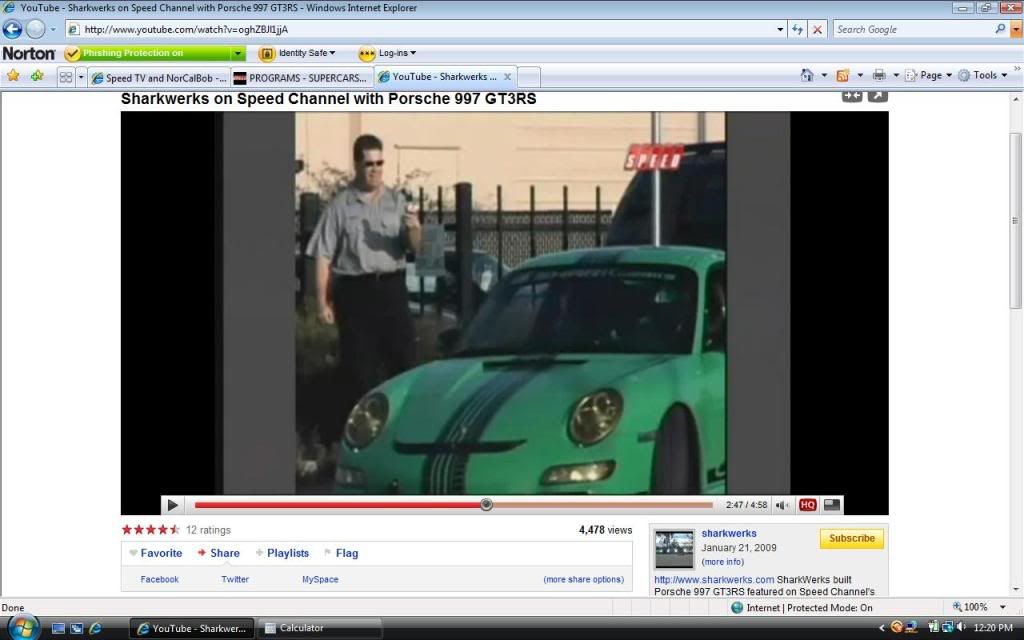The image size is (1024, 640).
Task: Switch to the Speed TV and NorCalBob tab
Action: (159, 78)
